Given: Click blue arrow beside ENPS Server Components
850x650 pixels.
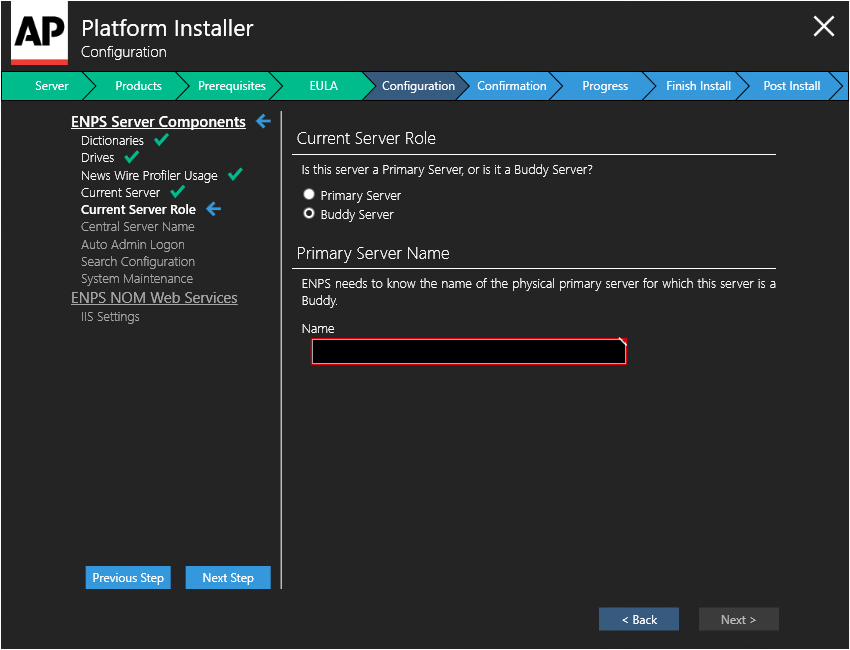Looking at the screenshot, I should [263, 121].
